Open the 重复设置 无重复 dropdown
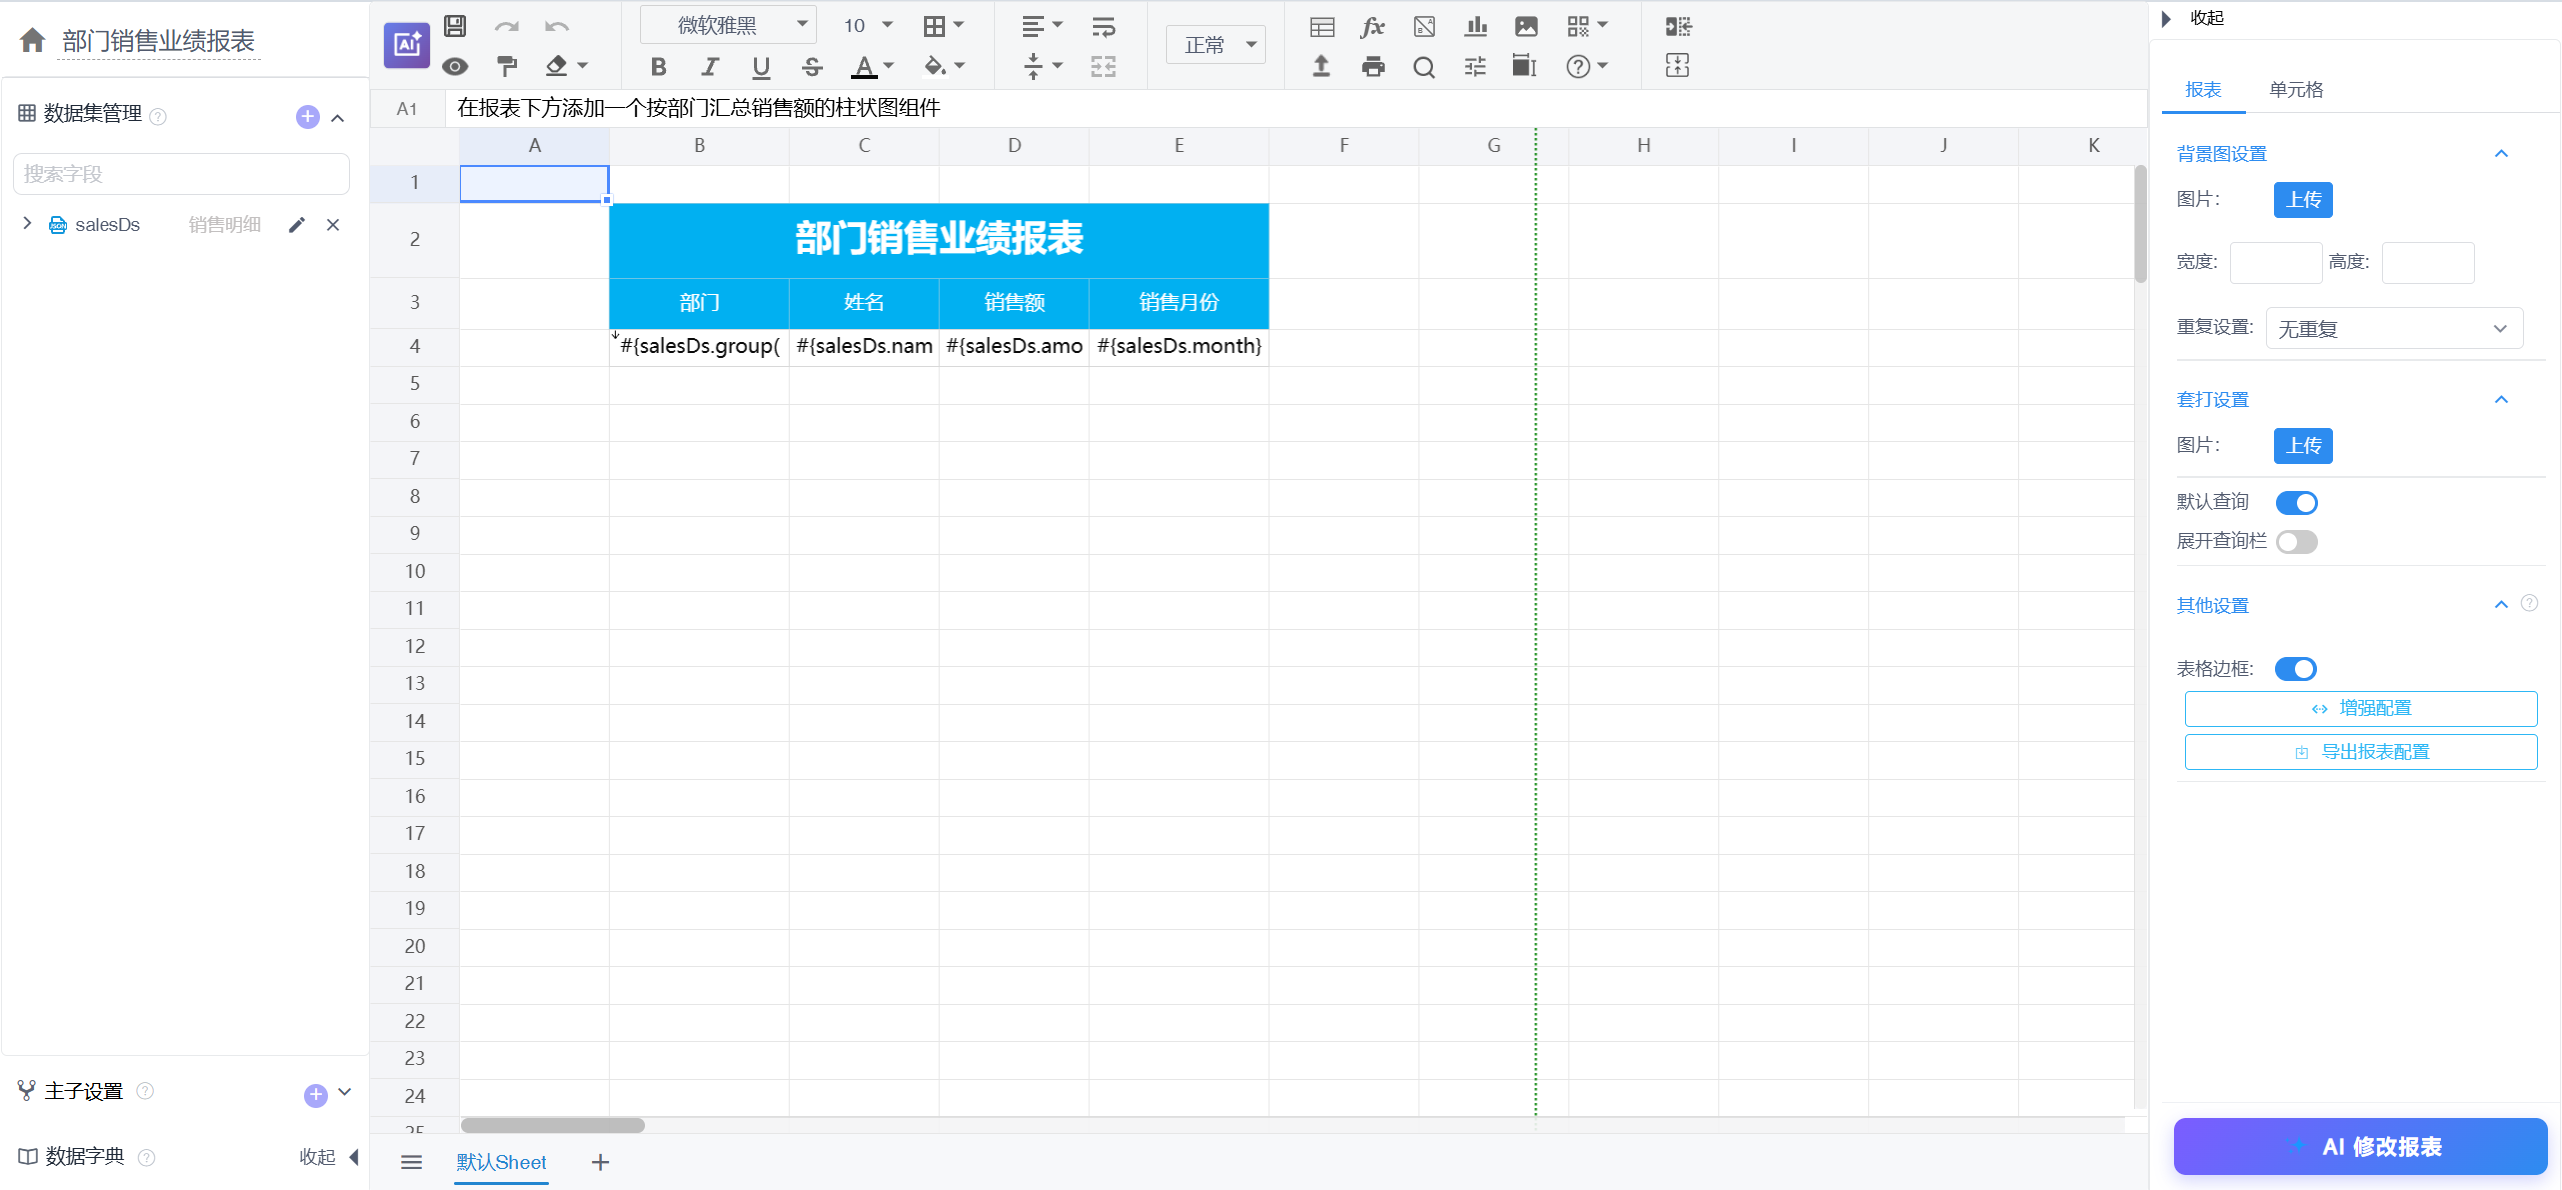 (2394, 328)
